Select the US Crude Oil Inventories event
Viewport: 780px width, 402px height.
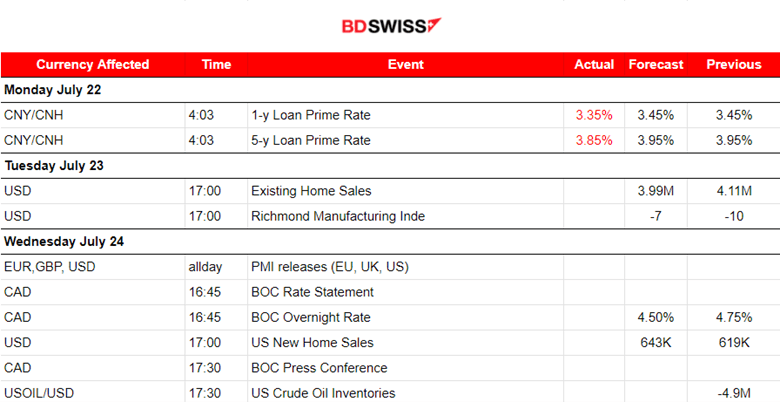tap(323, 393)
